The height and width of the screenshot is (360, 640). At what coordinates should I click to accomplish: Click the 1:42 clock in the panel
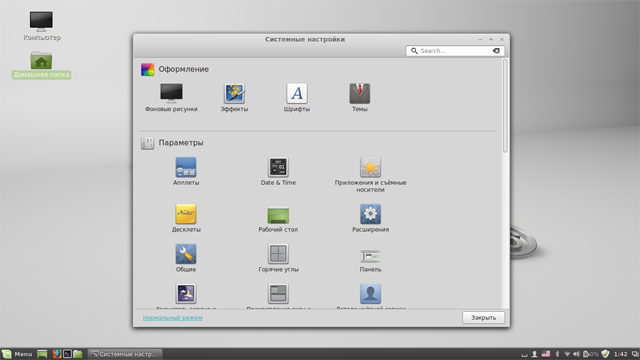620,354
